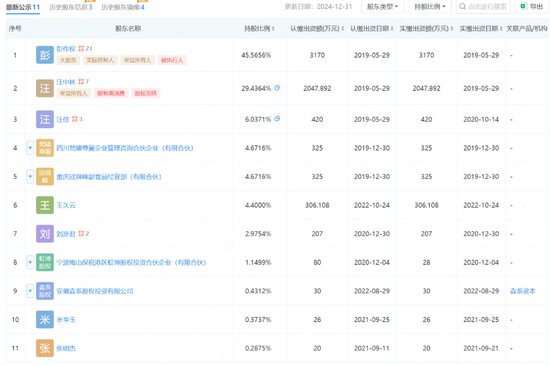This screenshot has height=366, width=550.
Task: Open the Sichuan partnership link in row 4
Action: point(125,148)
